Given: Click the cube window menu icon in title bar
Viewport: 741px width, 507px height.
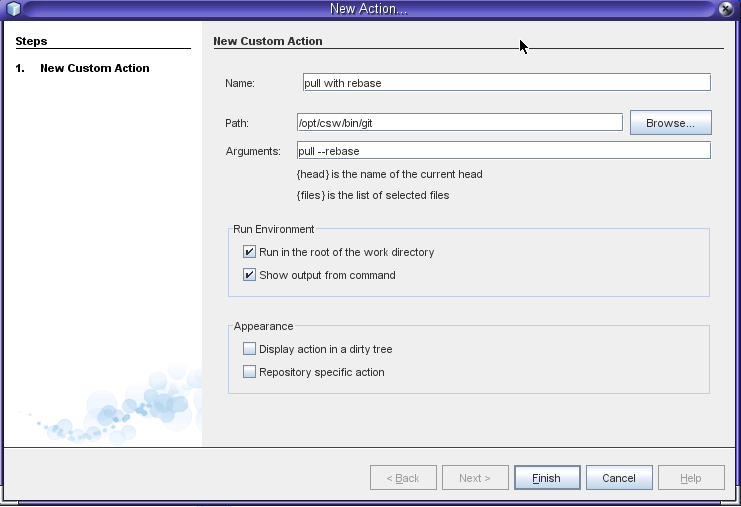Looking at the screenshot, I should coord(13,9).
